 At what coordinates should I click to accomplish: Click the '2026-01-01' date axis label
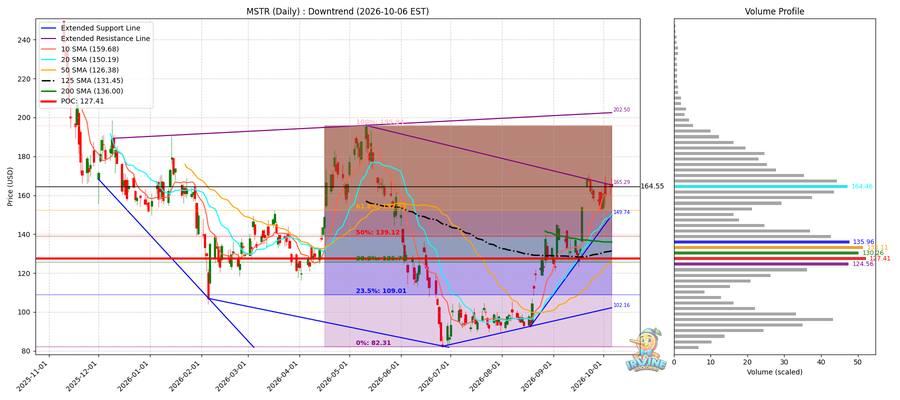(x=135, y=375)
